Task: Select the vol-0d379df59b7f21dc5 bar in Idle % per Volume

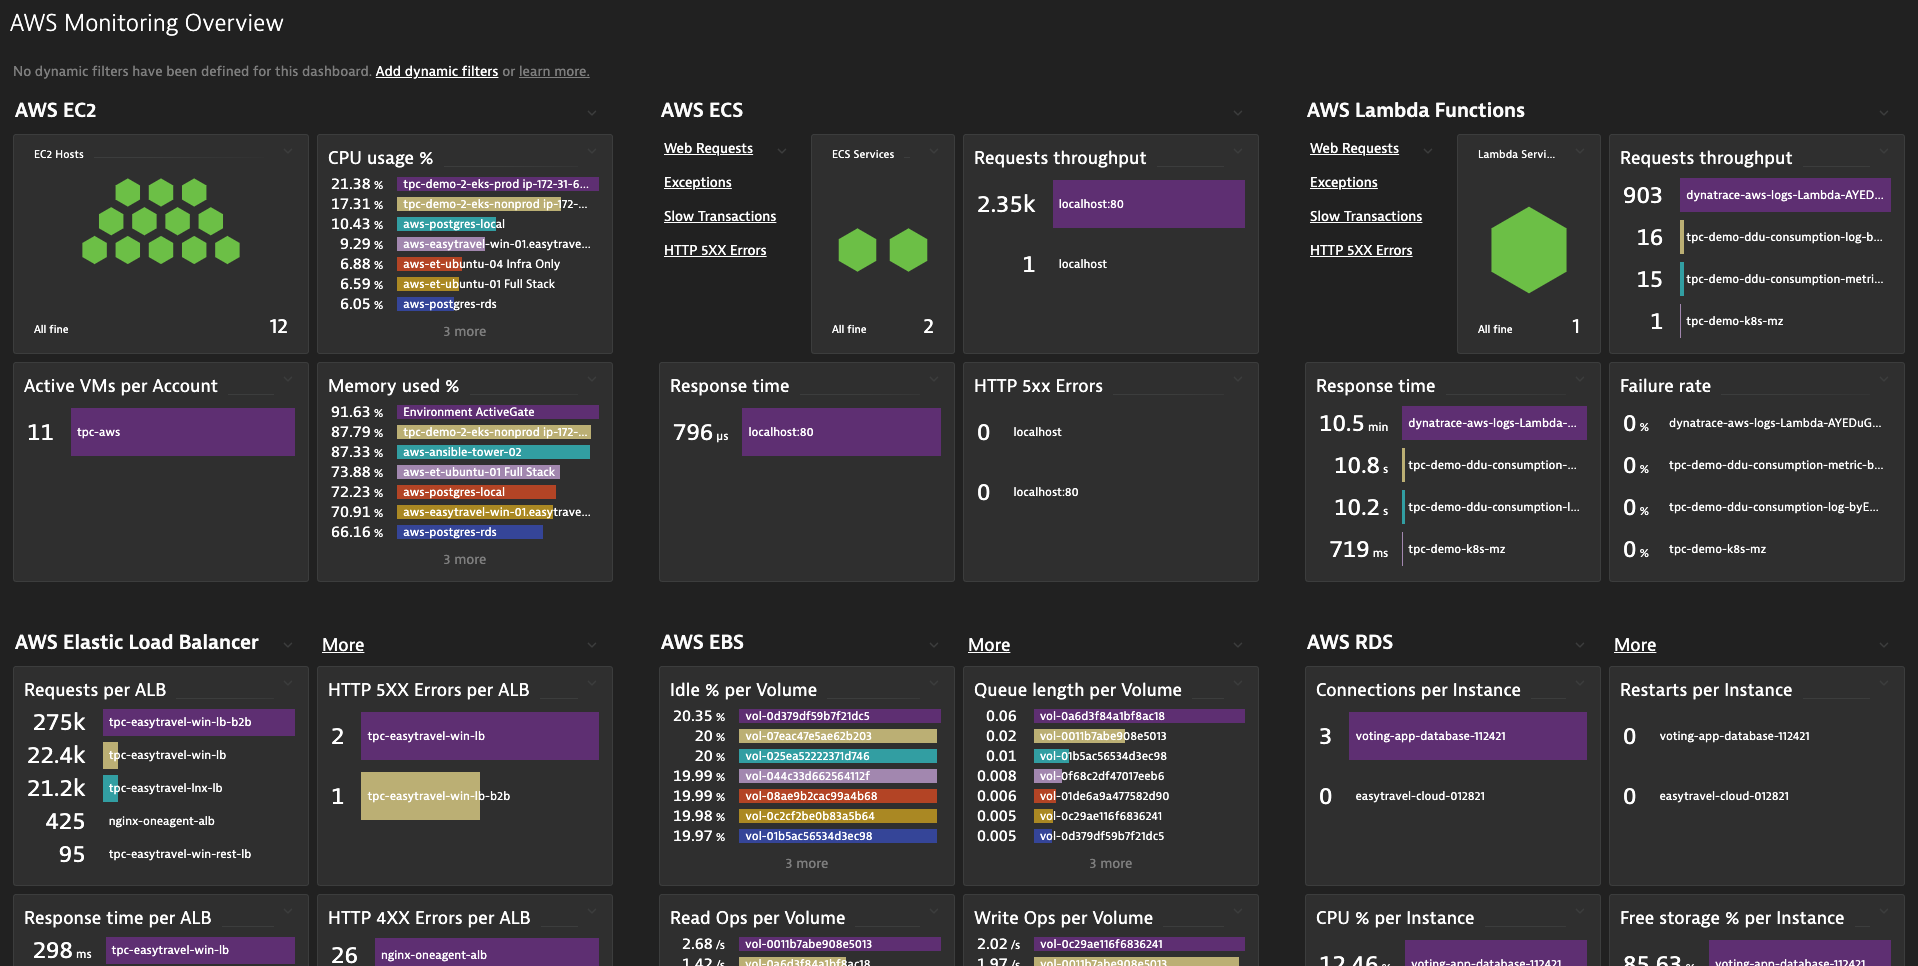Action: pos(840,716)
